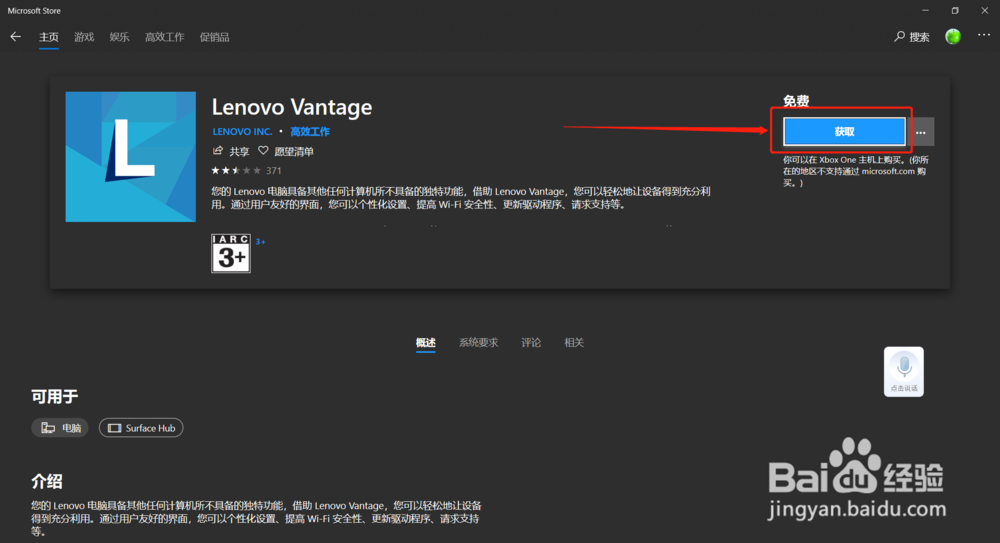This screenshot has height=543, width=1000.
Task: Click the microphone voice input widget
Action: [904, 371]
